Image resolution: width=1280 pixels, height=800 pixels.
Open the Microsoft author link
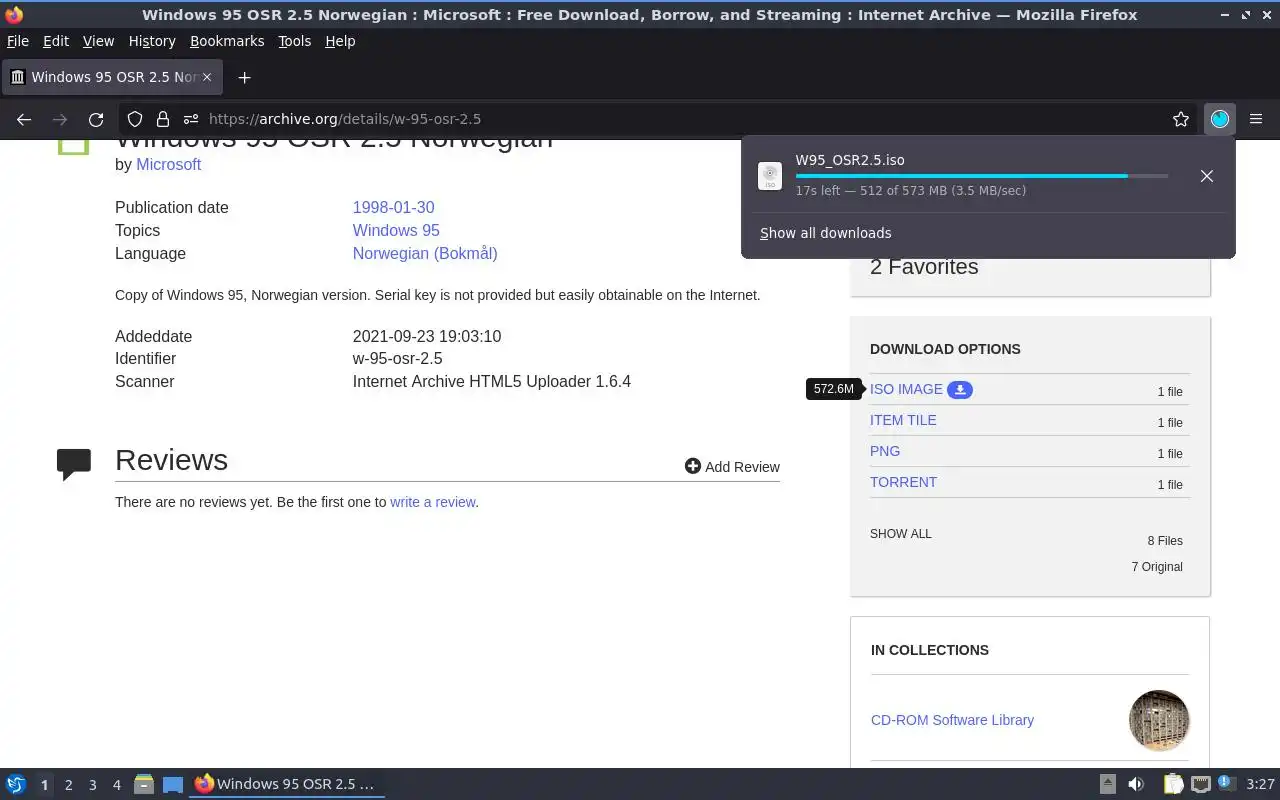click(169, 164)
